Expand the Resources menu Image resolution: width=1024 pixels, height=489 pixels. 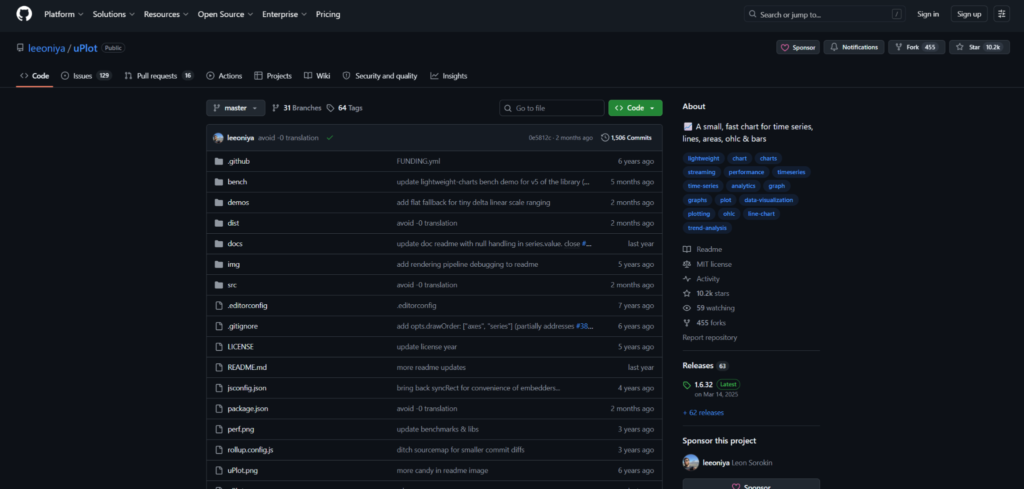click(x=166, y=14)
